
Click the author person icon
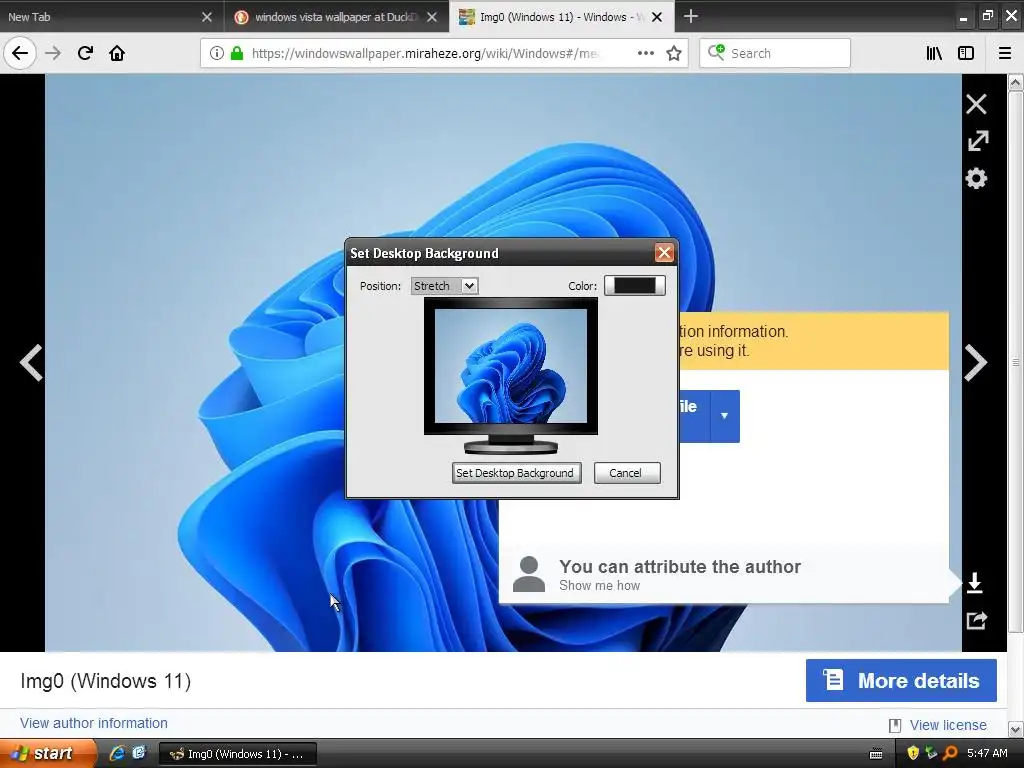[x=529, y=575]
